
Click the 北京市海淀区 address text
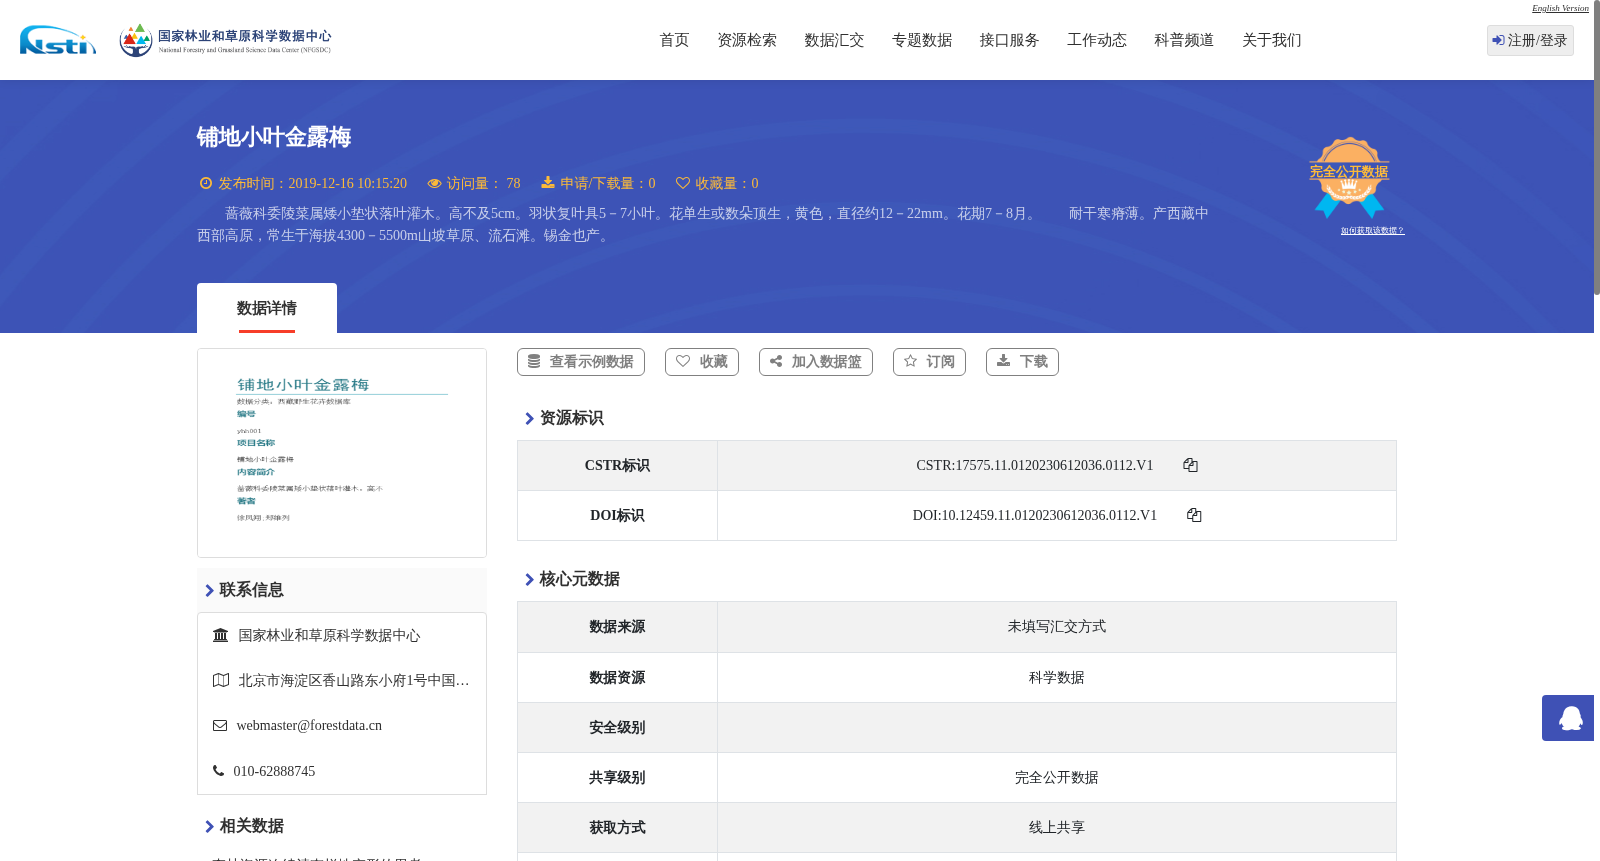click(354, 680)
